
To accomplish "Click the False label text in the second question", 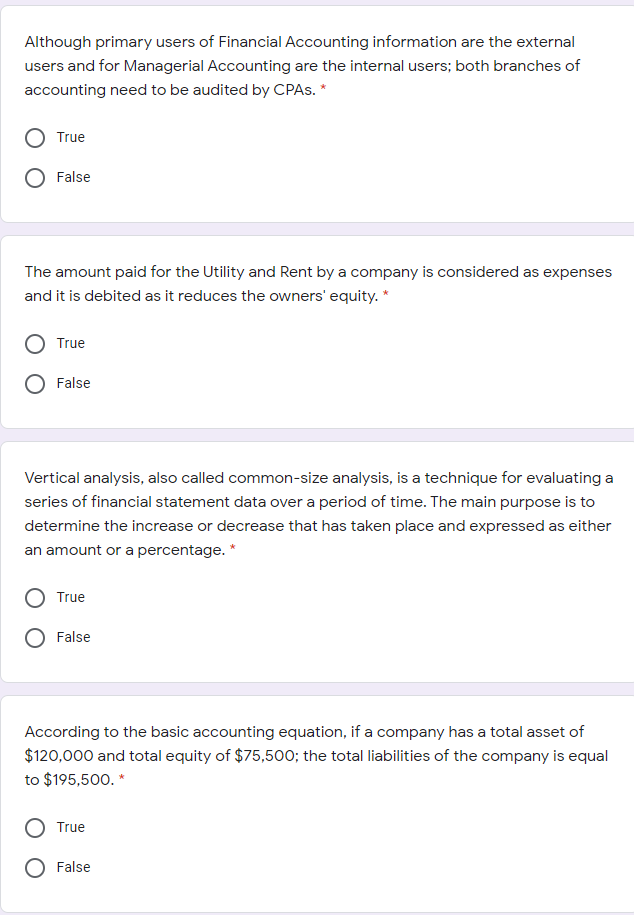I will pyautogui.click(x=74, y=384).
